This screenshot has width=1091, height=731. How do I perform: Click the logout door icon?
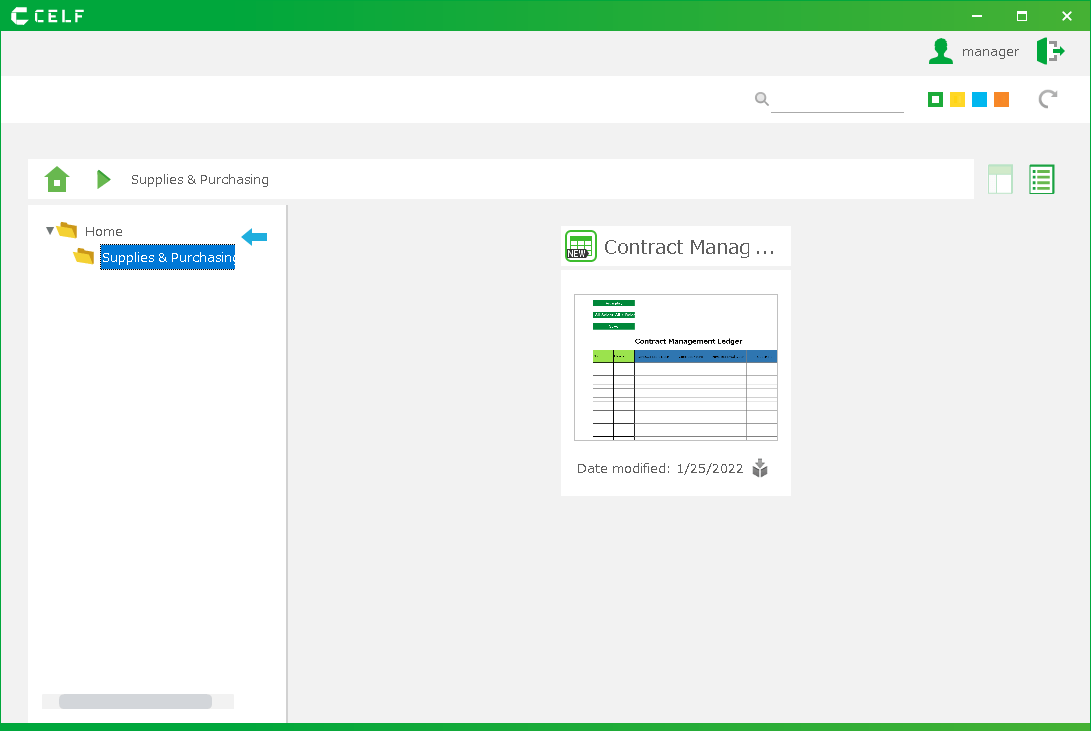click(1050, 51)
